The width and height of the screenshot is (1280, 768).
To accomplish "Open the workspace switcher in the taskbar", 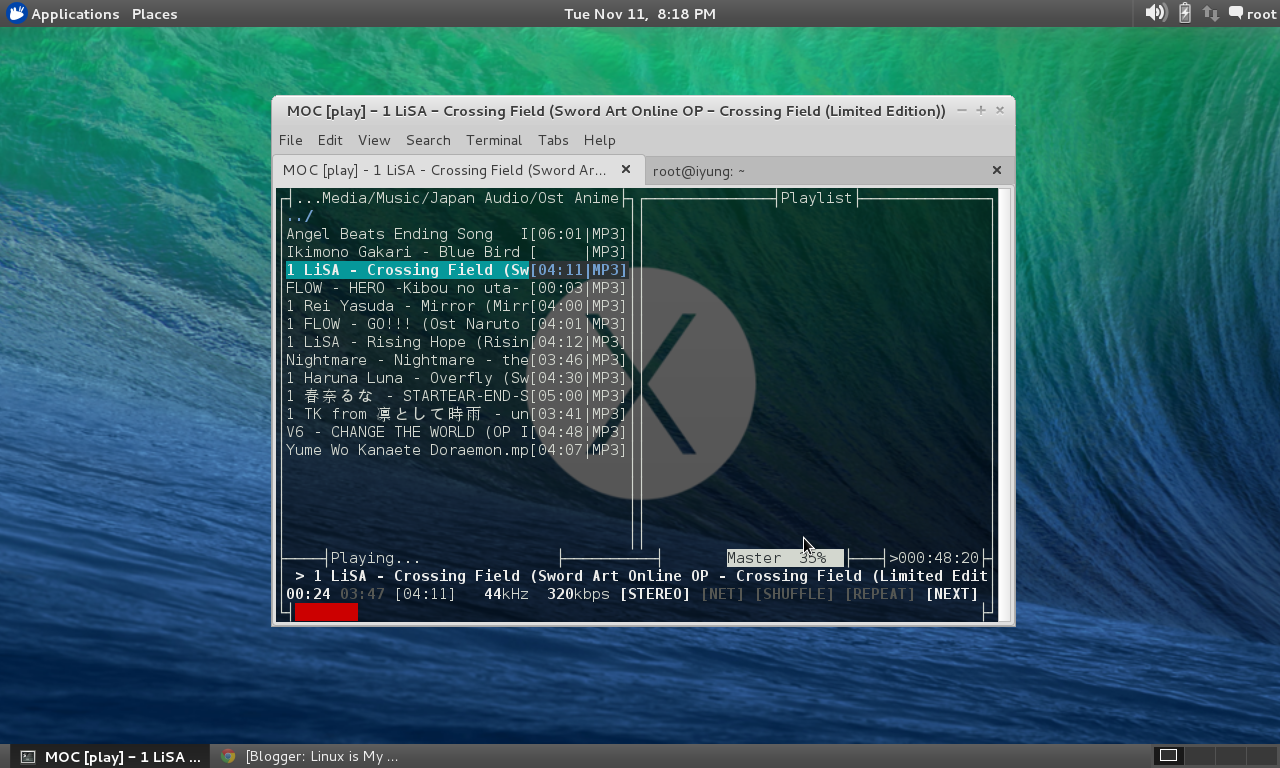I will (1167, 755).
